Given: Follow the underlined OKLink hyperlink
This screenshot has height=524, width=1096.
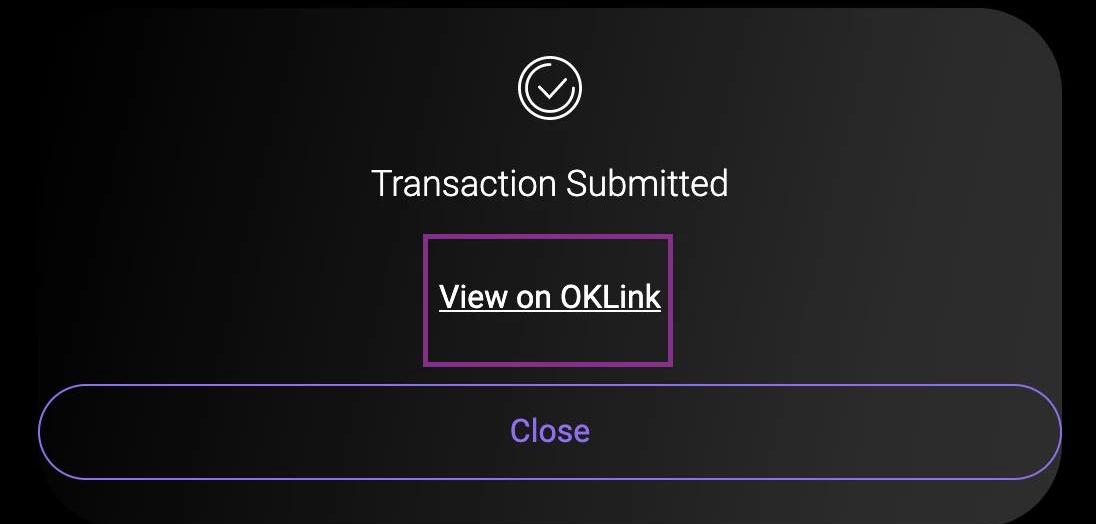Looking at the screenshot, I should coord(549,297).
